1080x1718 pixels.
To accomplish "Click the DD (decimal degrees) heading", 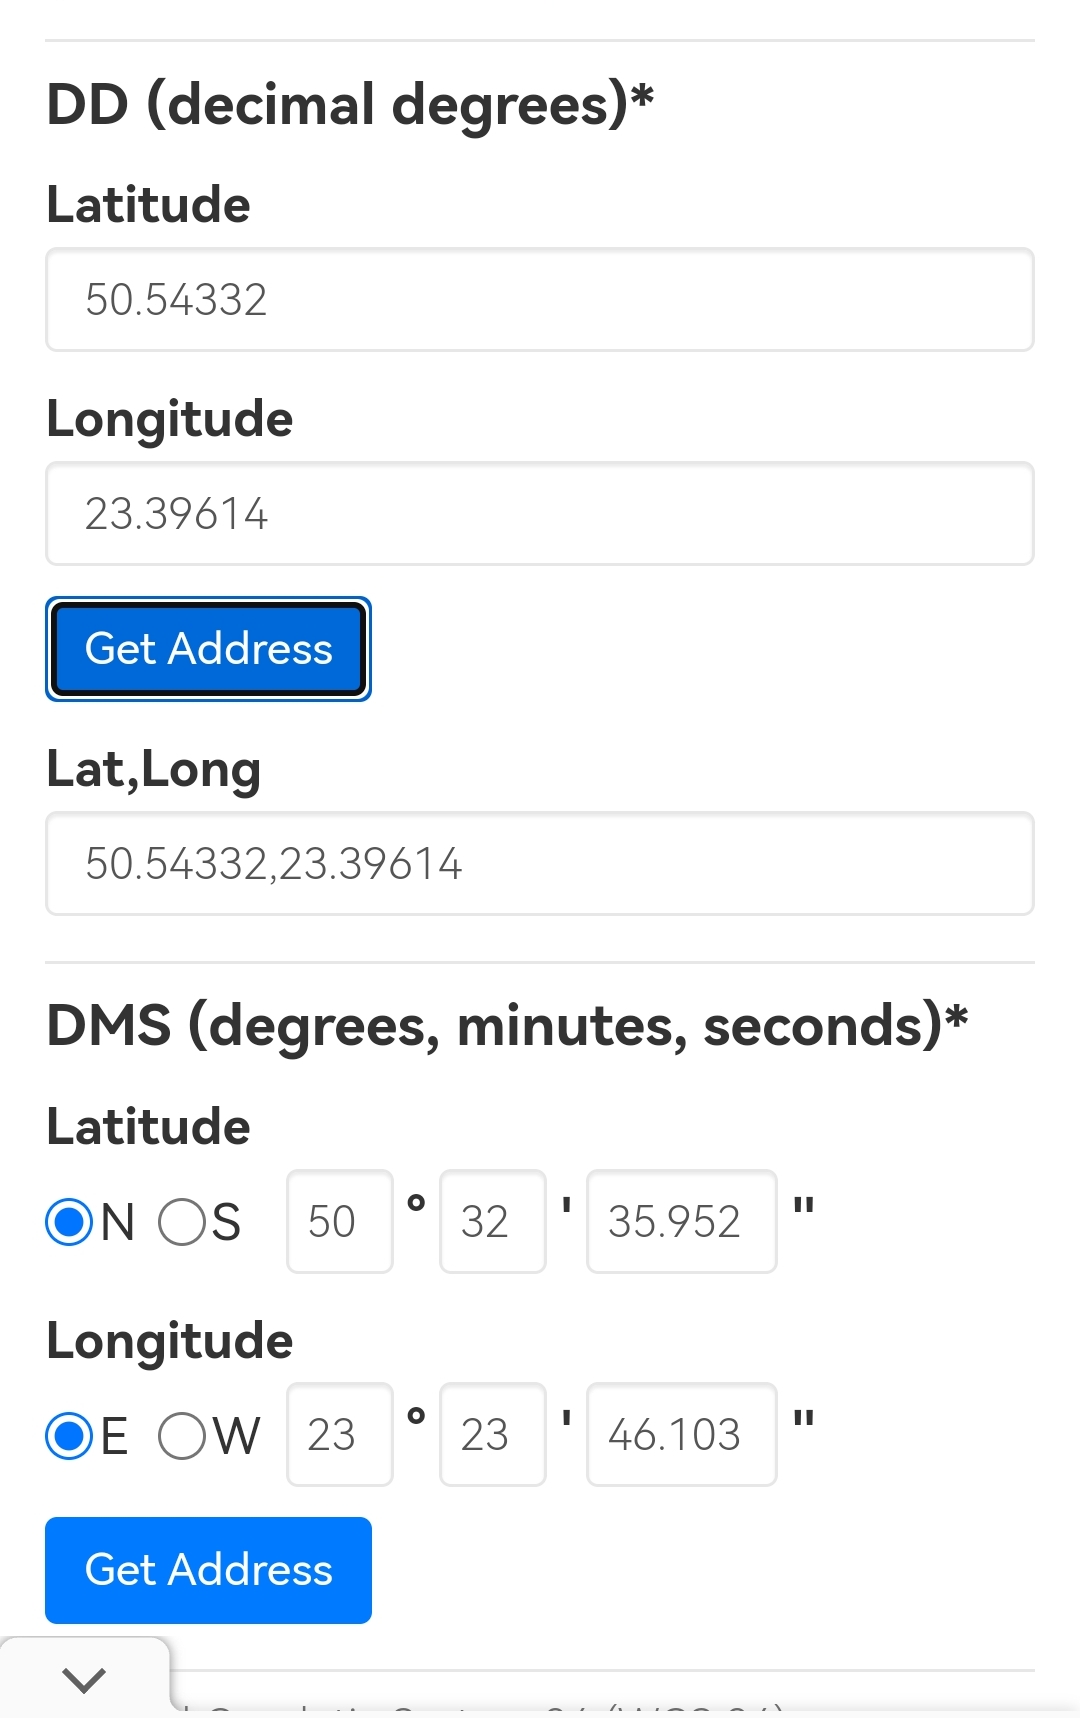I will (x=350, y=104).
